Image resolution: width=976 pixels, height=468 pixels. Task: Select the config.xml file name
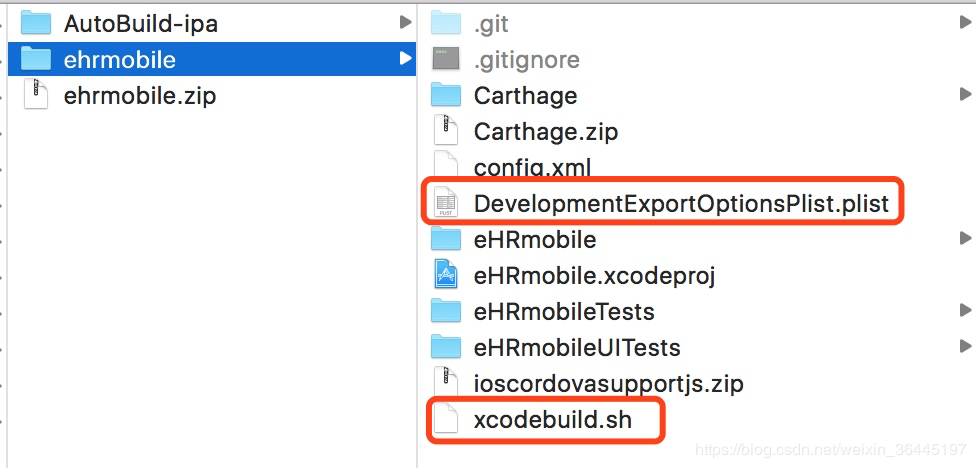pyautogui.click(x=532, y=167)
